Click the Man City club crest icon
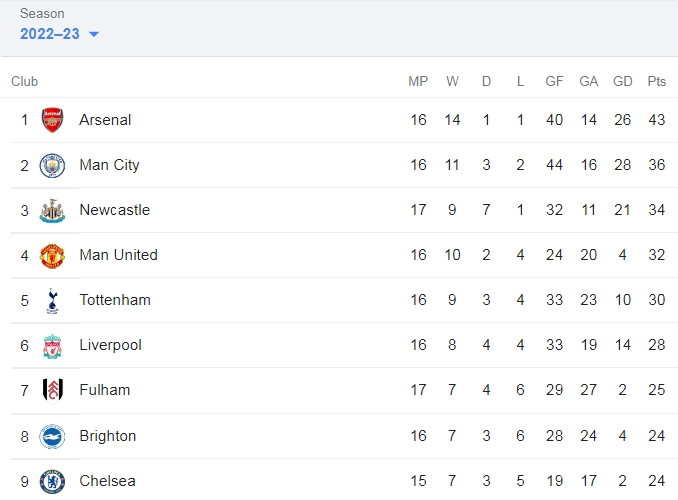The image size is (678, 500). 52,165
